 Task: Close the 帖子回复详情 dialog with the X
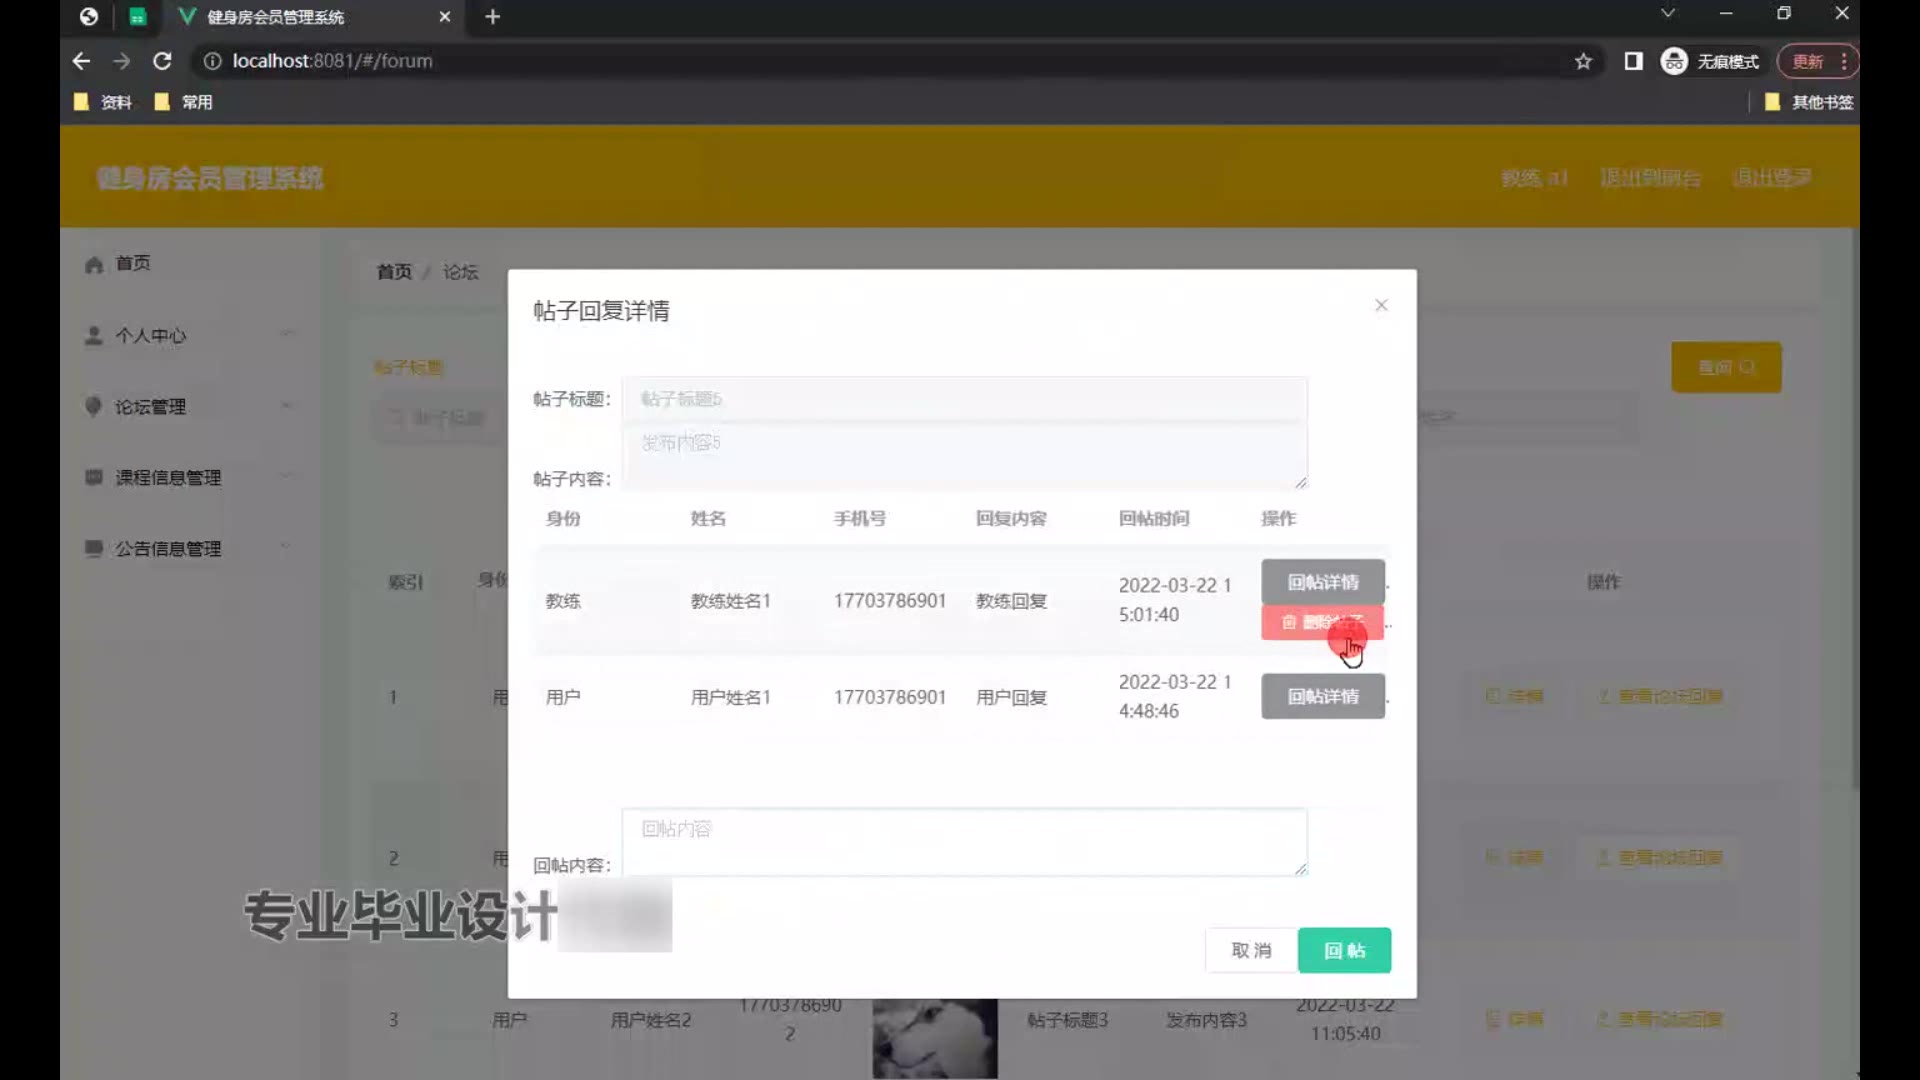point(1381,305)
